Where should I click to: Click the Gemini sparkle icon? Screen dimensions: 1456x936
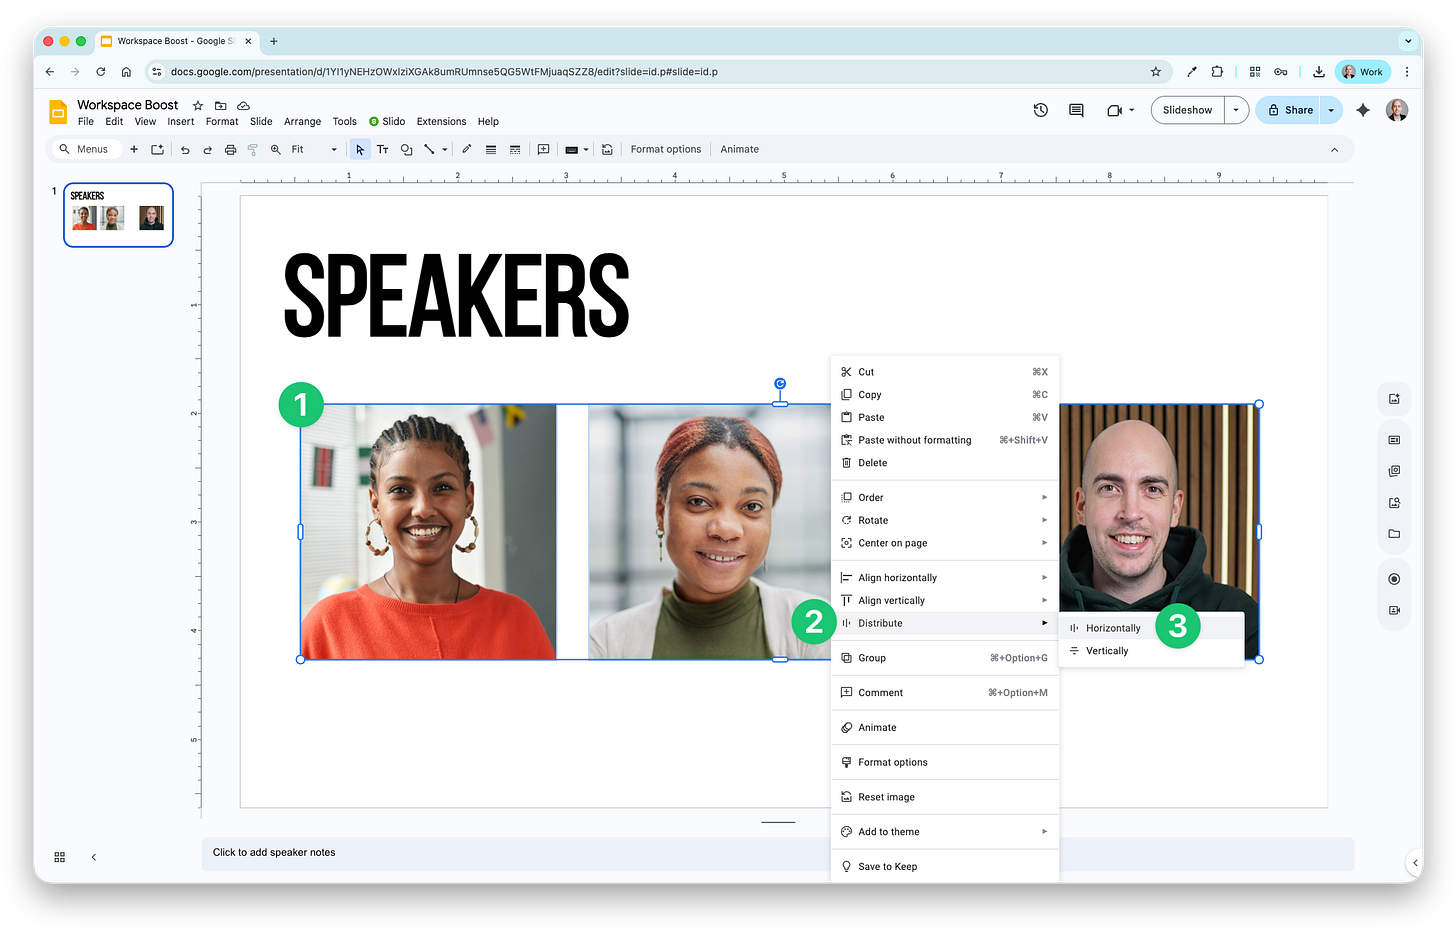coord(1362,110)
